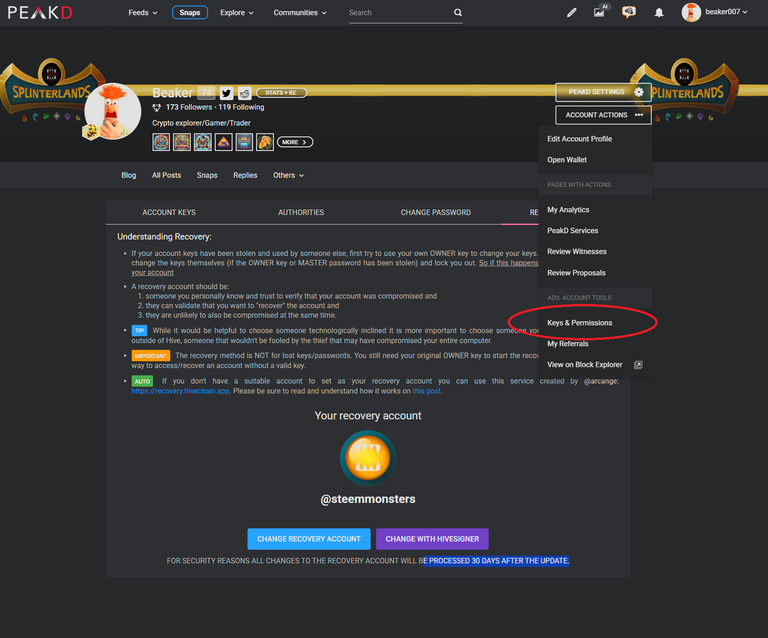Screen dimensions: 768x638
Task: Click the search magnifier icon
Action: 457,13
